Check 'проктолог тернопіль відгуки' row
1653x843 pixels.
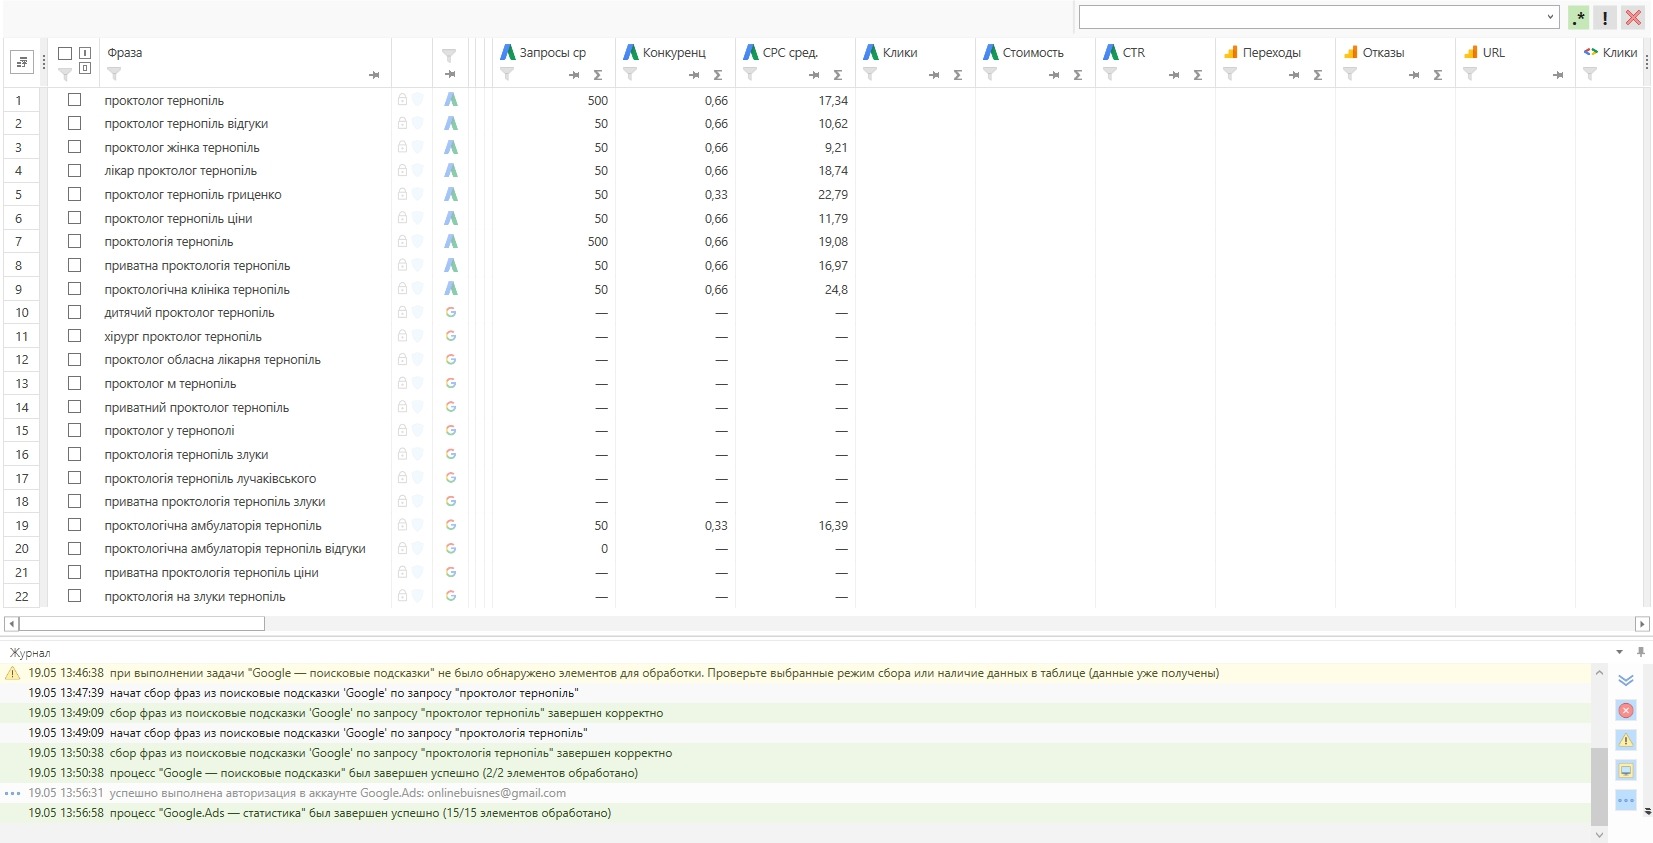coord(74,123)
